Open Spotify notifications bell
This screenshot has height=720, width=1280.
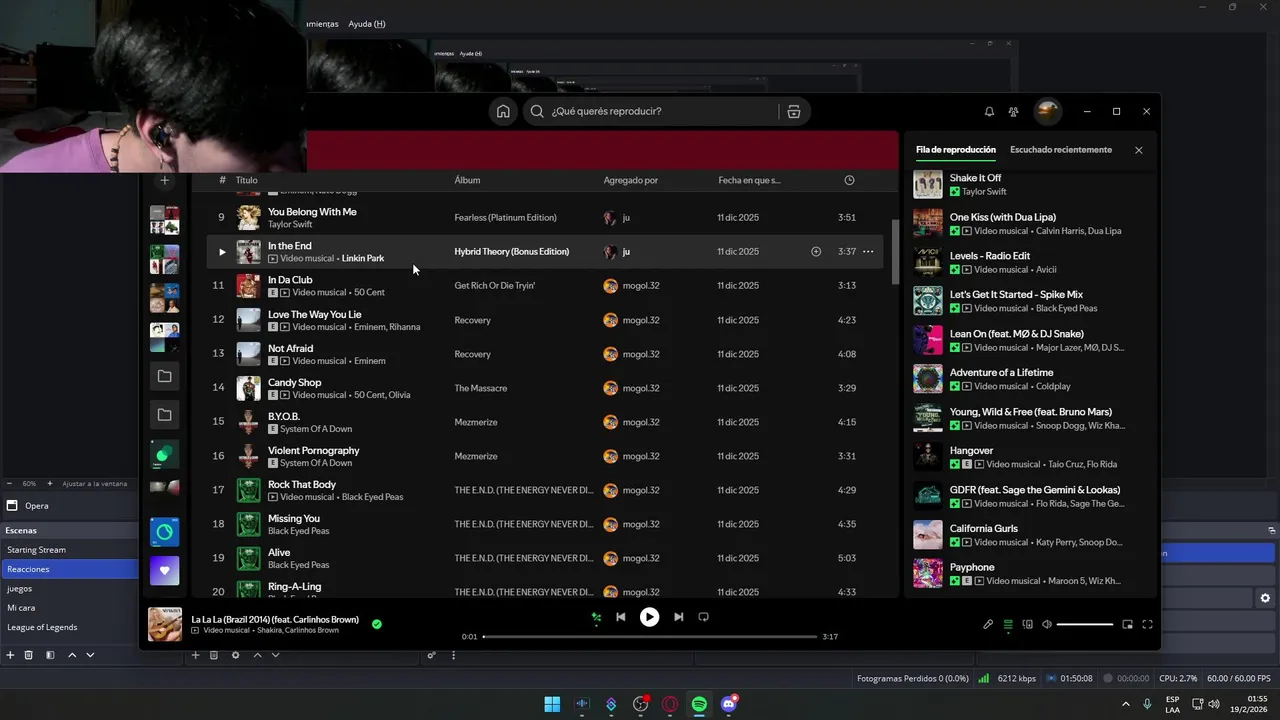[989, 111]
